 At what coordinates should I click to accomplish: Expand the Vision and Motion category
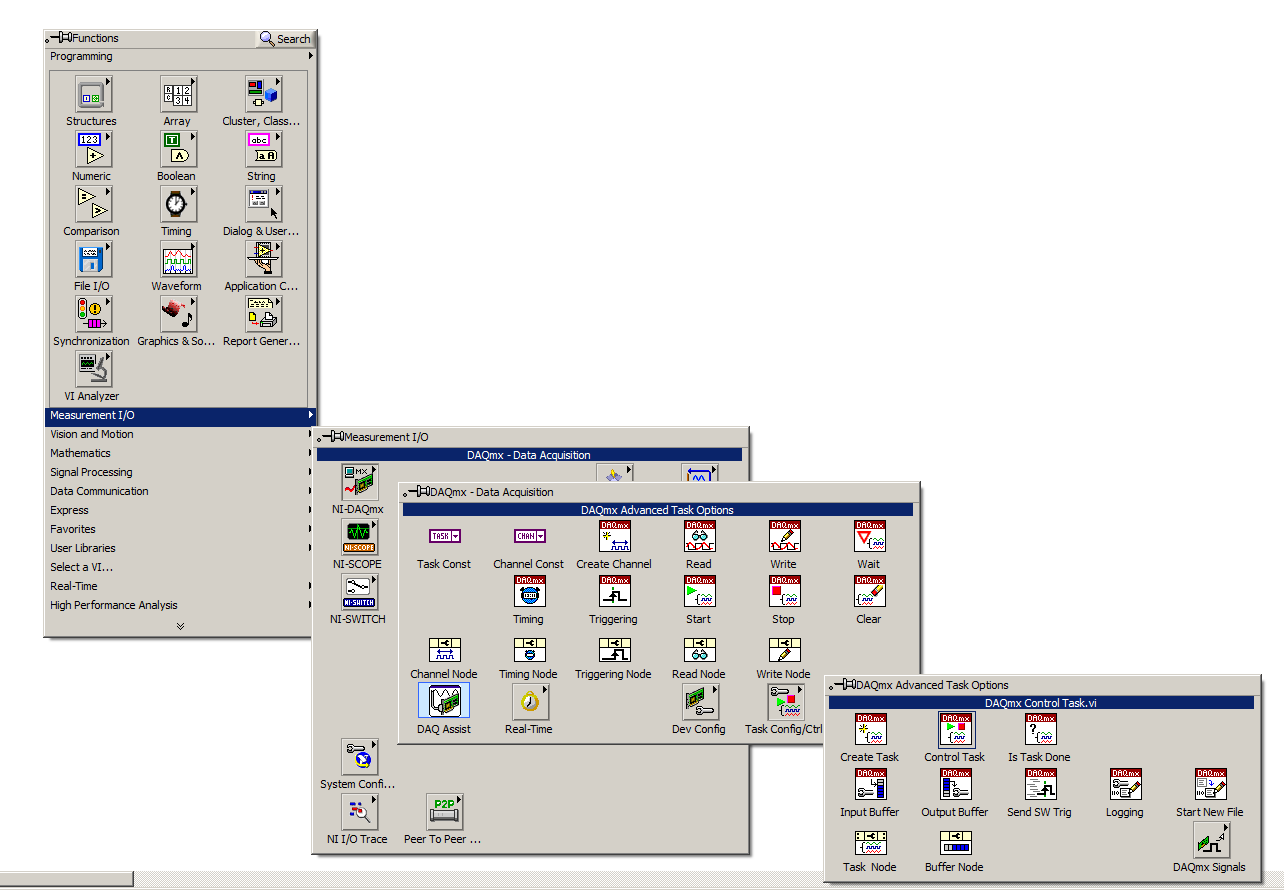pos(181,435)
